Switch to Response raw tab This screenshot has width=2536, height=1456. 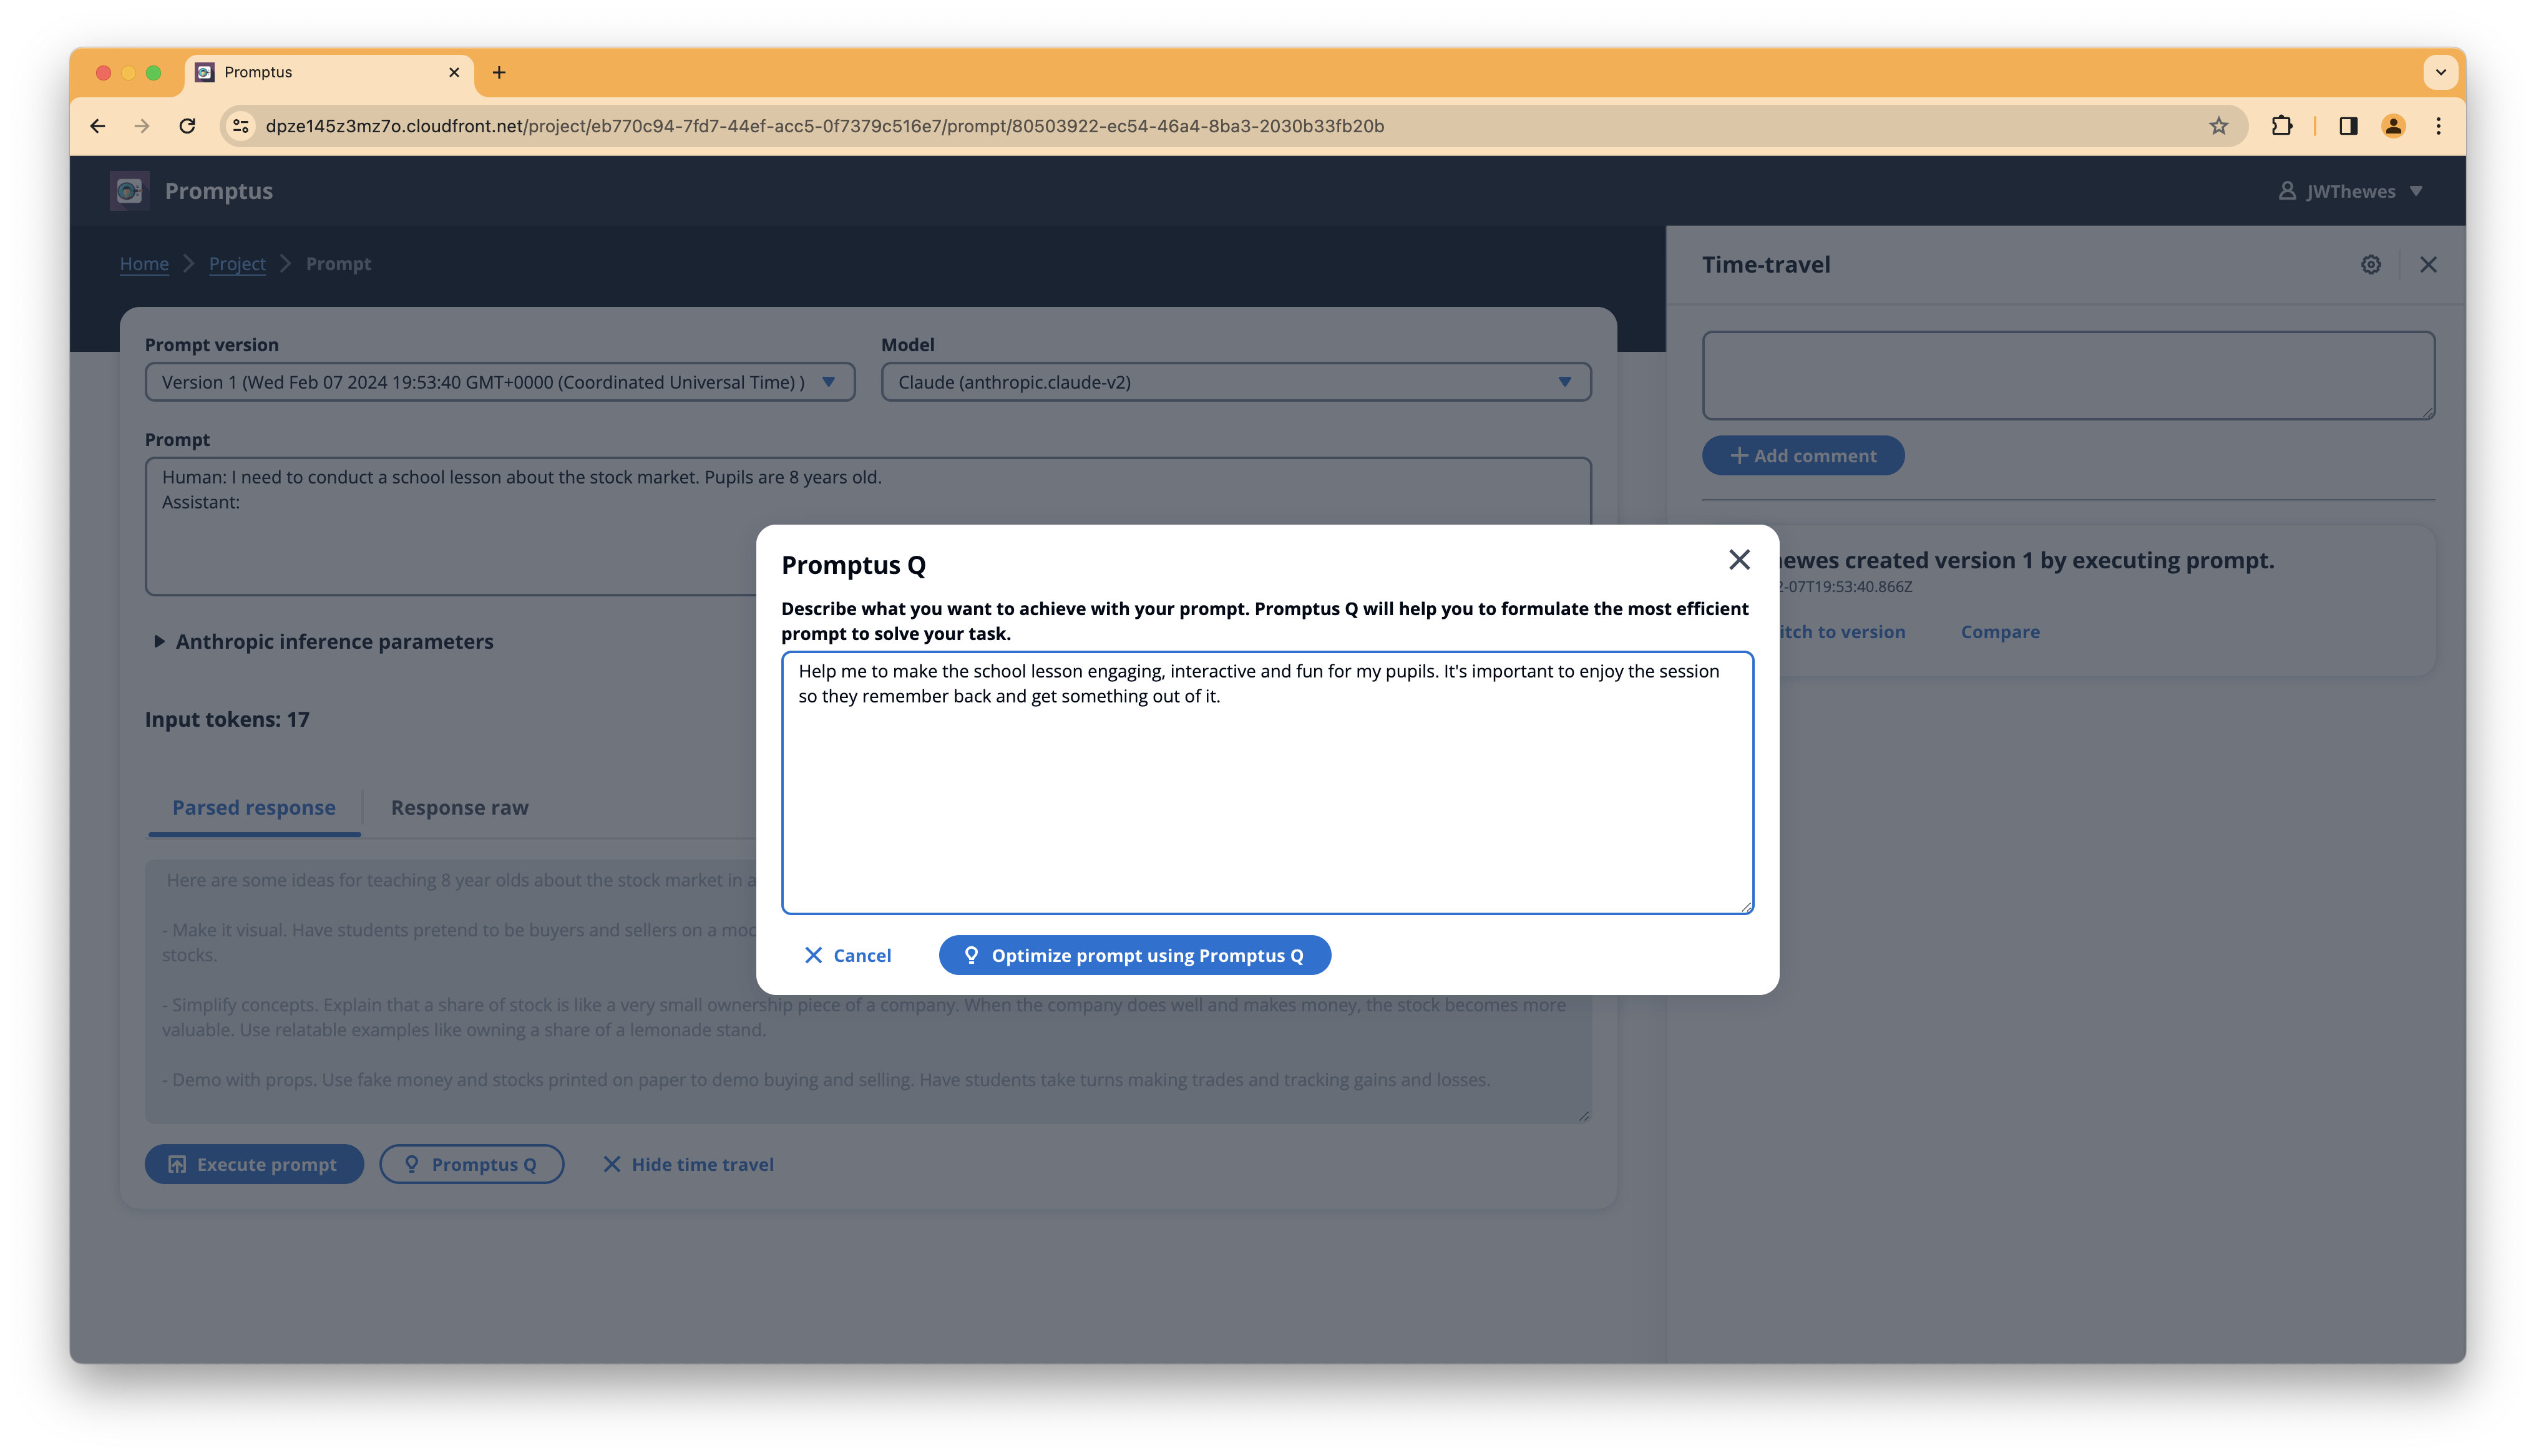tap(459, 808)
